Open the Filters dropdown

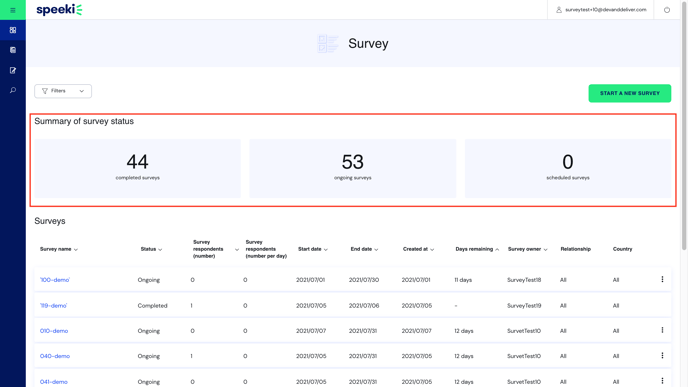pyautogui.click(x=63, y=91)
